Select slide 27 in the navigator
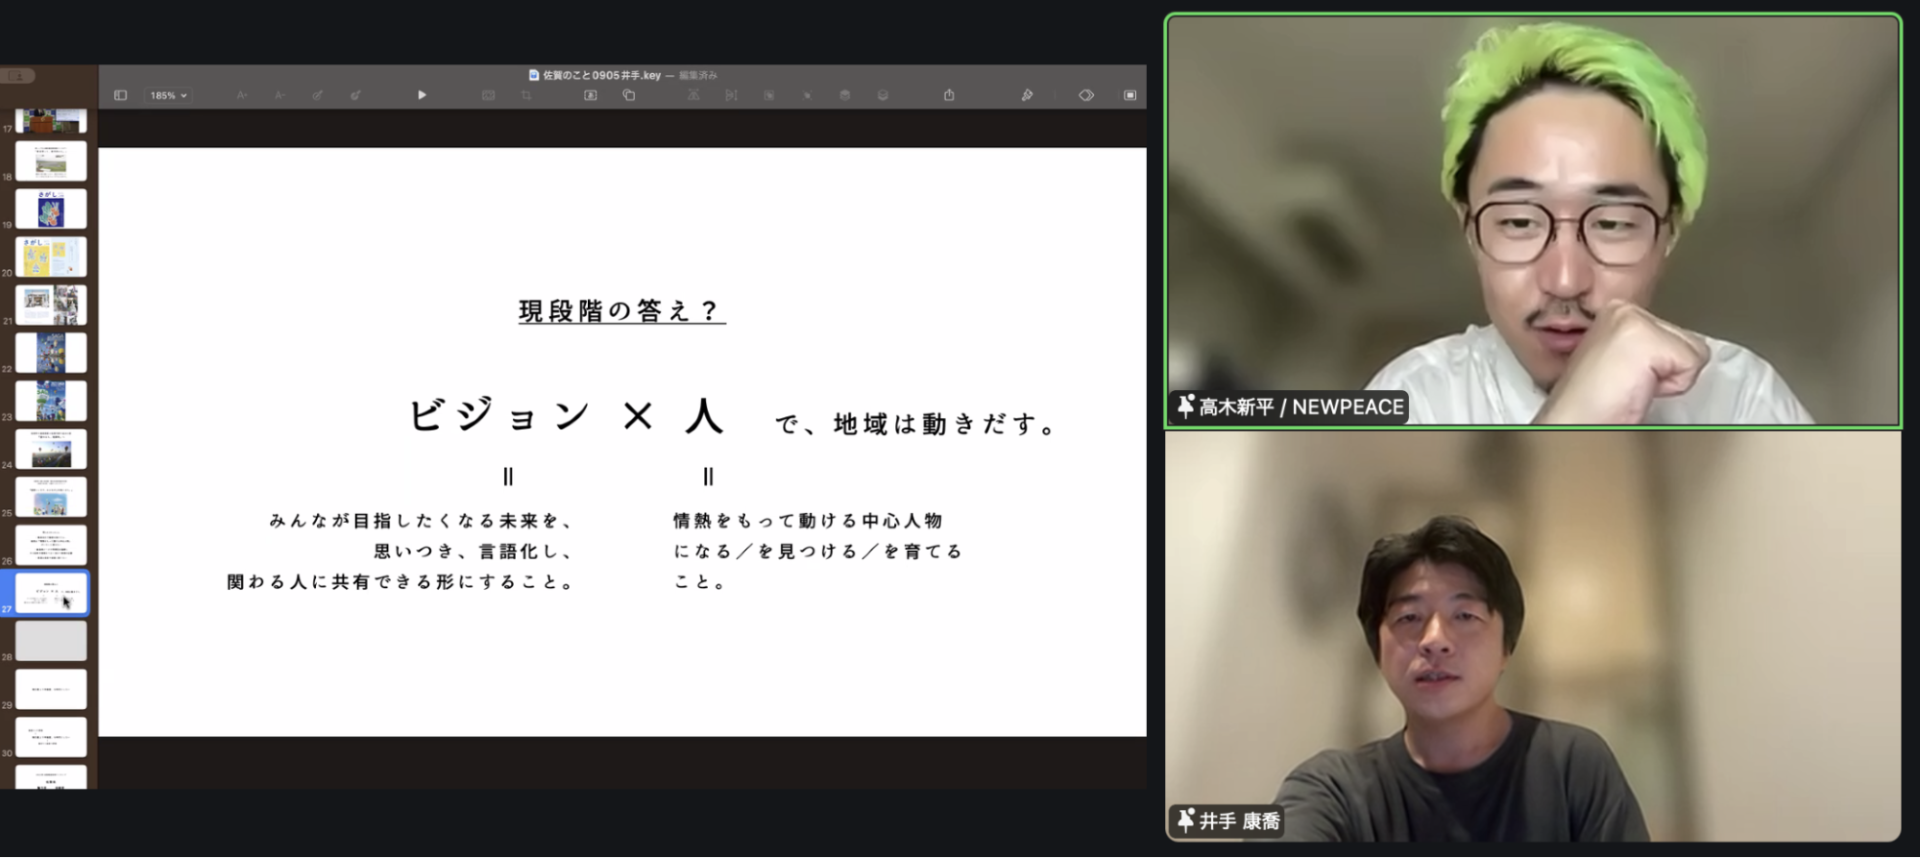The height and width of the screenshot is (858, 1920). [51, 593]
